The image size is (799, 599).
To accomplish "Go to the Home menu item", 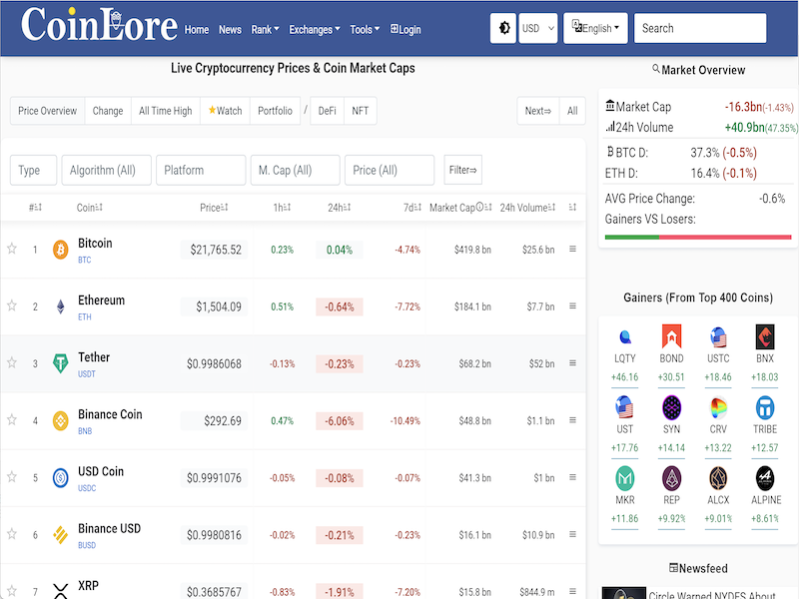I will pos(197,30).
